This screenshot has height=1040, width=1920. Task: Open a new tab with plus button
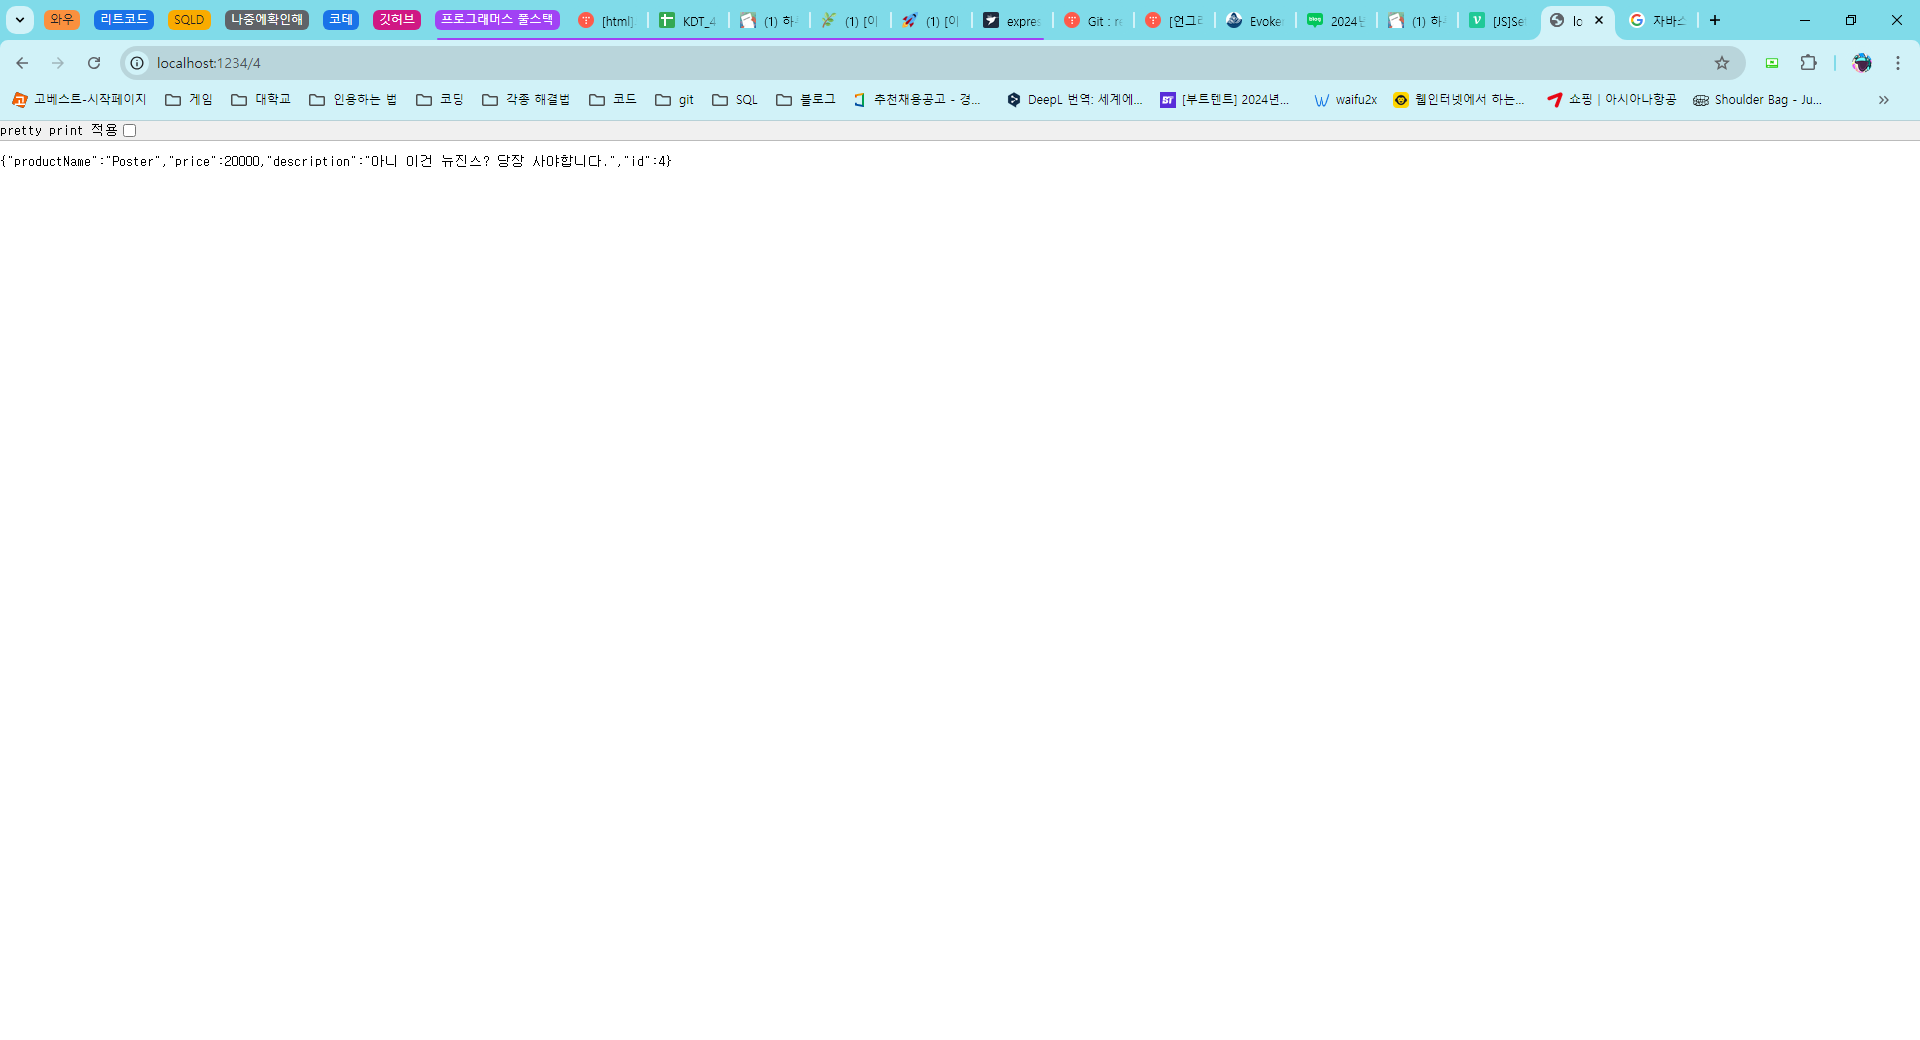[x=1715, y=20]
